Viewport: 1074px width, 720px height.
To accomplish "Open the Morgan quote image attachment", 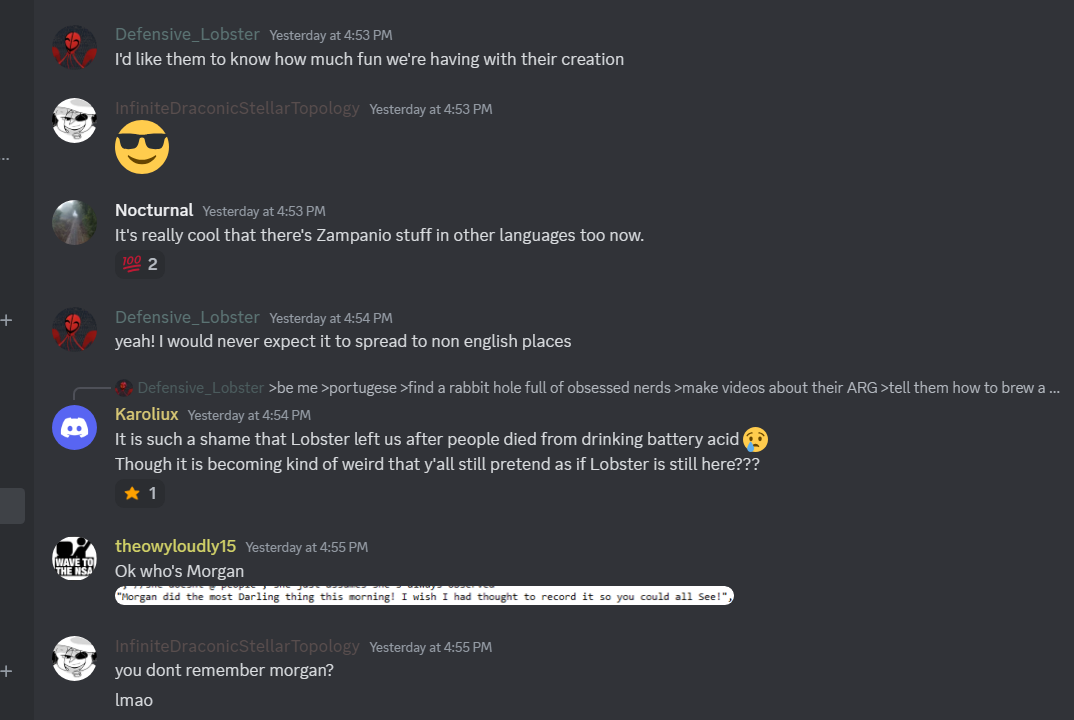I will pos(424,596).
